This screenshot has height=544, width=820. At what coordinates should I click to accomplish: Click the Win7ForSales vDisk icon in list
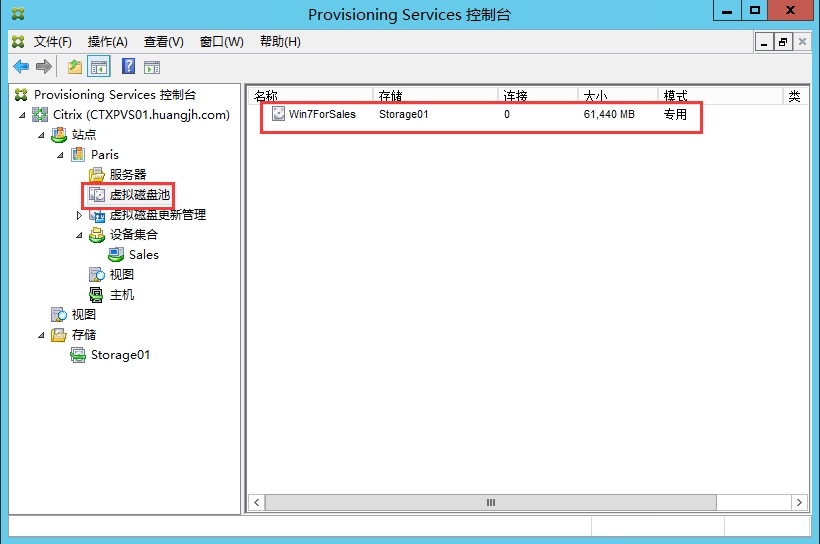coord(278,114)
